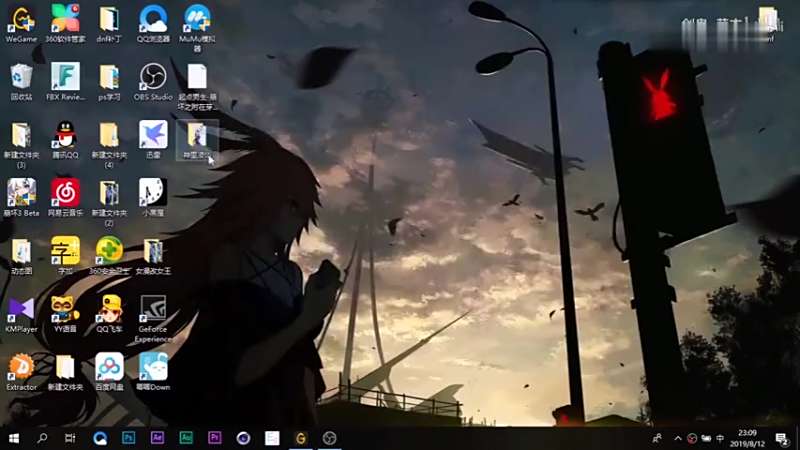This screenshot has width=800, height=450.
Task: Open the Cinema 4D sphere taskbar icon
Action: click(x=243, y=438)
